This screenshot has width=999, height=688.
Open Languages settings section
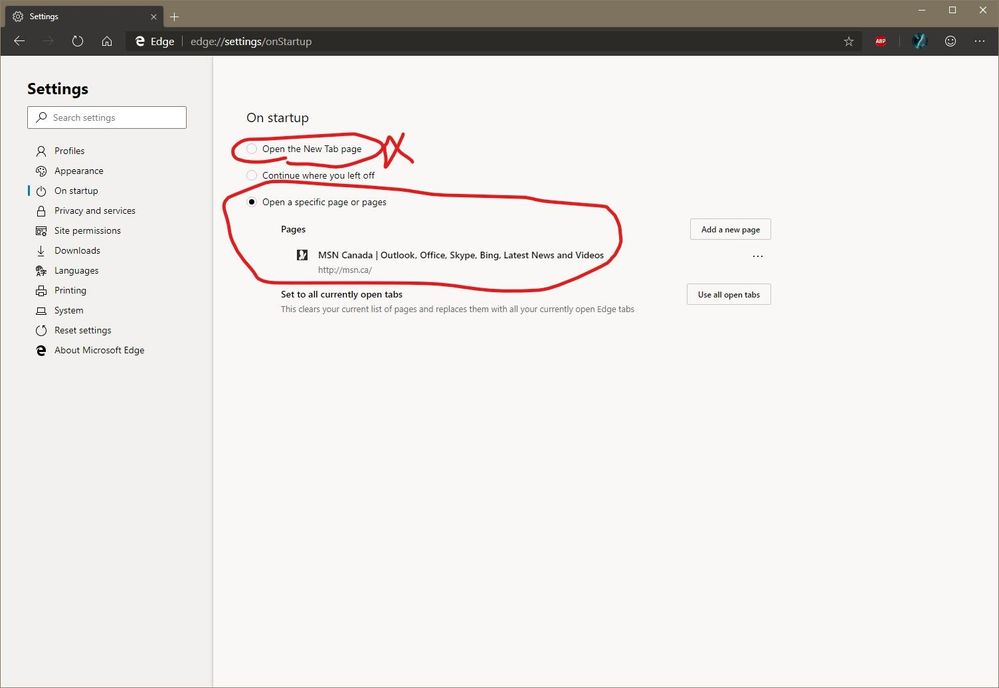click(x=76, y=271)
